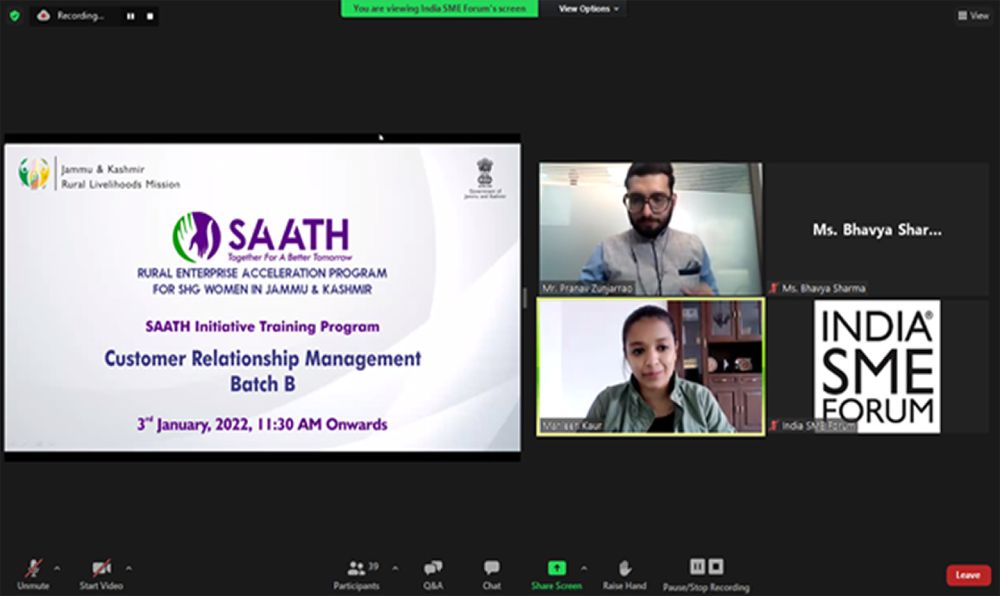
Task: Select Mr. Pranav Zunjarrao's video tile
Action: pyautogui.click(x=651, y=229)
